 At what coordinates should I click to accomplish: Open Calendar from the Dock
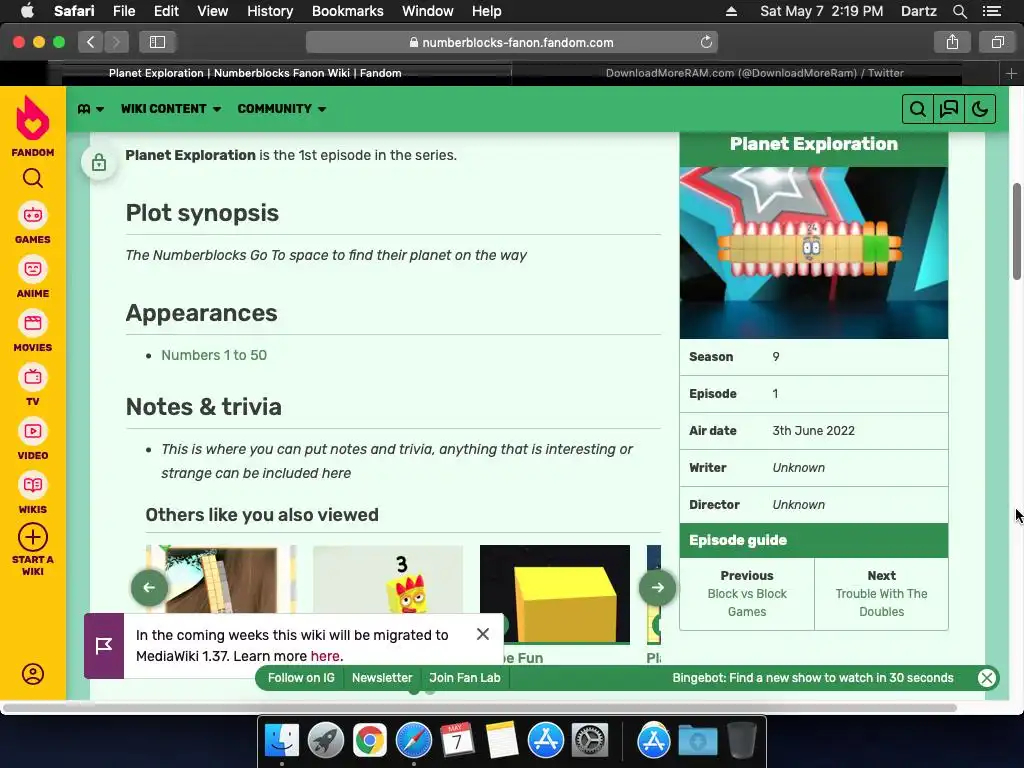(x=457, y=741)
